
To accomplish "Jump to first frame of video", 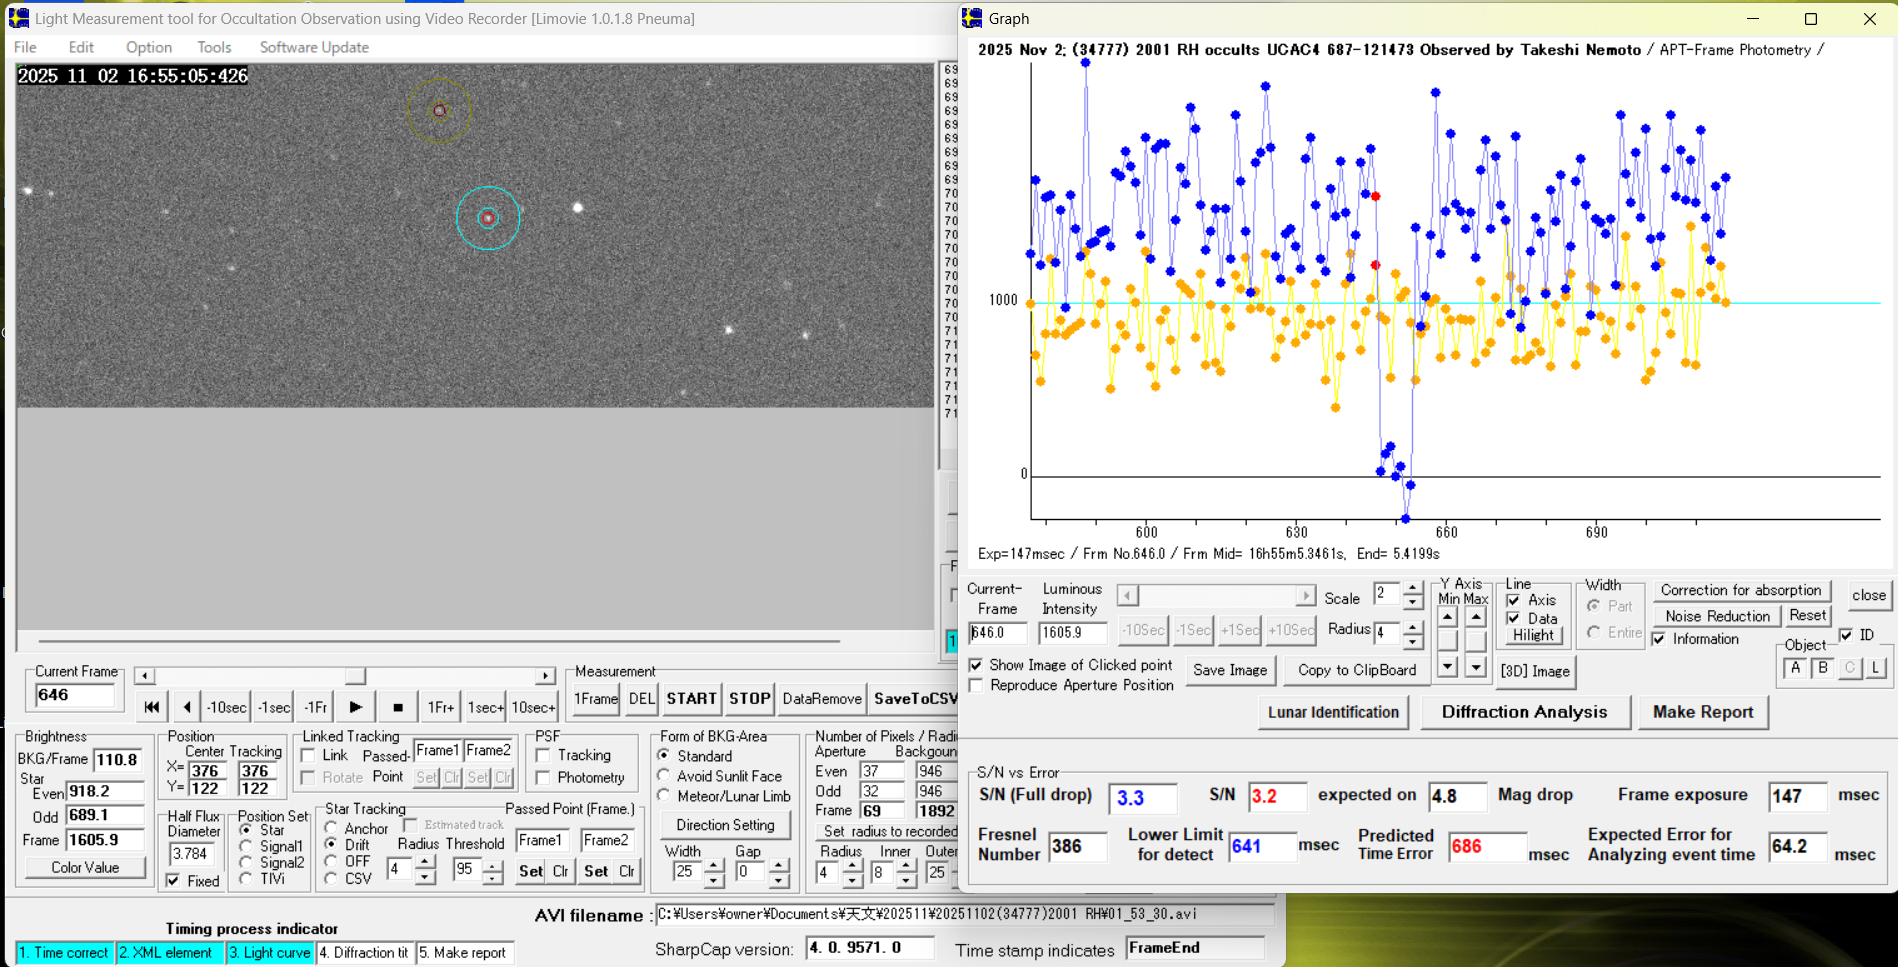I will (151, 707).
